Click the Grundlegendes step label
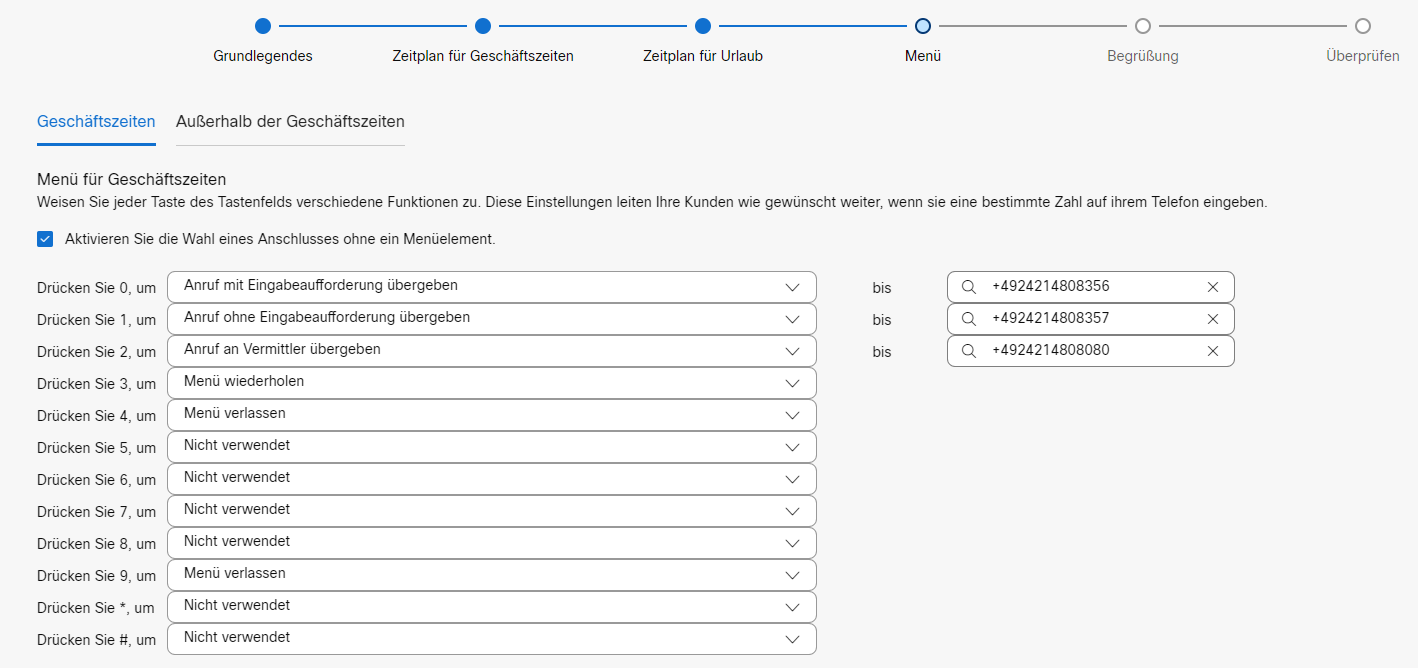The image size is (1418, 668). coord(263,56)
